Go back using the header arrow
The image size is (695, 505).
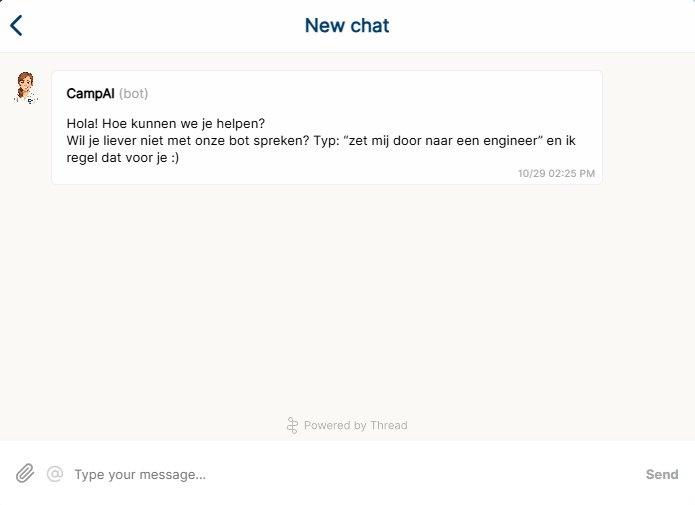pos(16,26)
